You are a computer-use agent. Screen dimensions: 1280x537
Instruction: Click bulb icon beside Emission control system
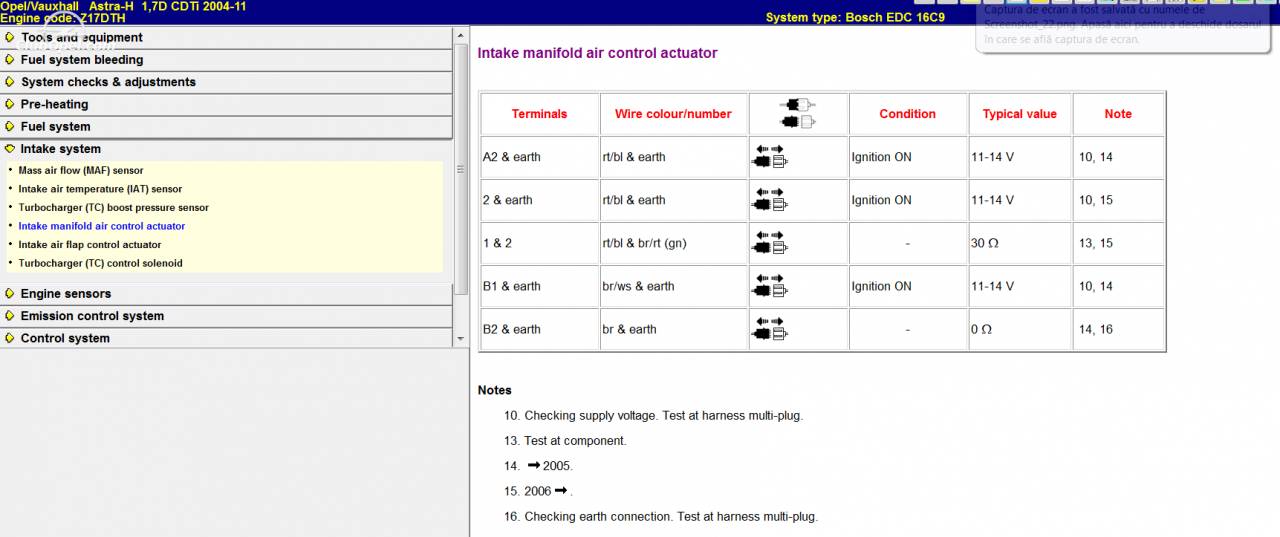pos(10,316)
